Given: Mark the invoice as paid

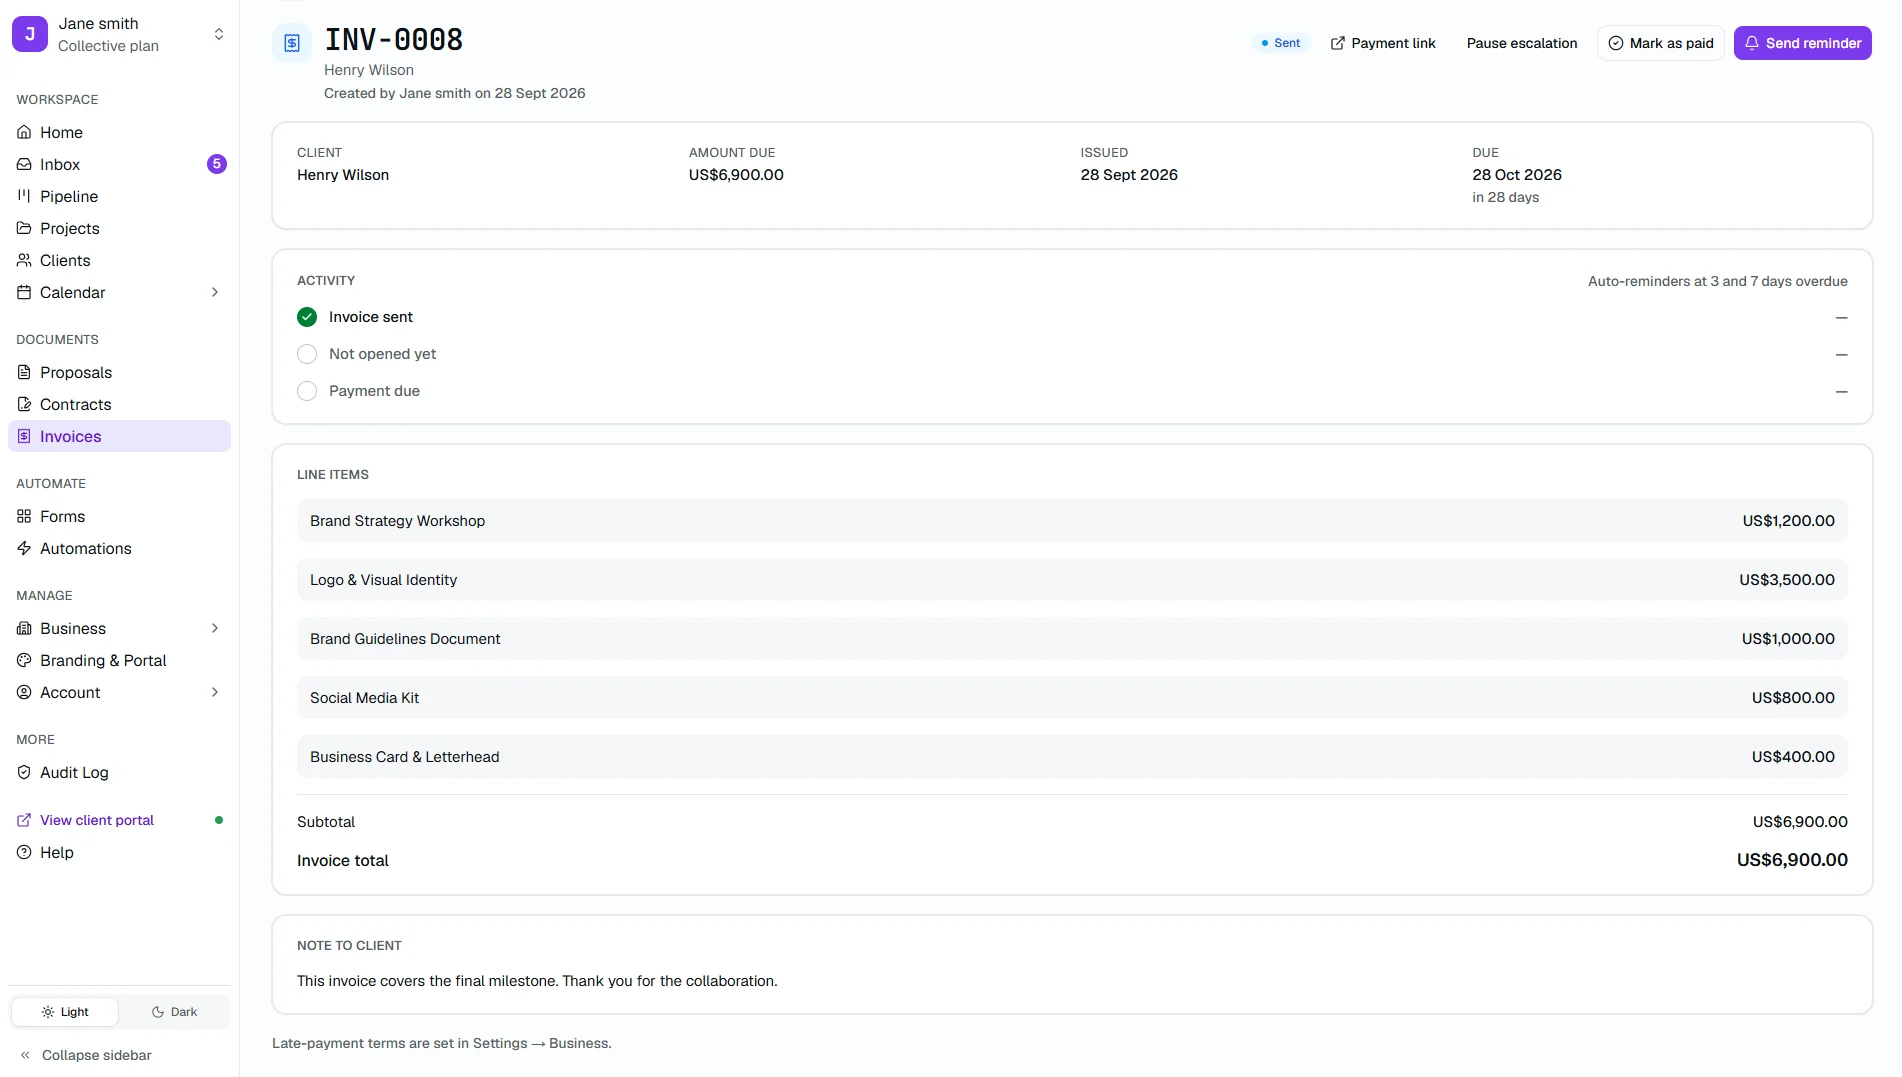Looking at the screenshot, I should 1660,43.
